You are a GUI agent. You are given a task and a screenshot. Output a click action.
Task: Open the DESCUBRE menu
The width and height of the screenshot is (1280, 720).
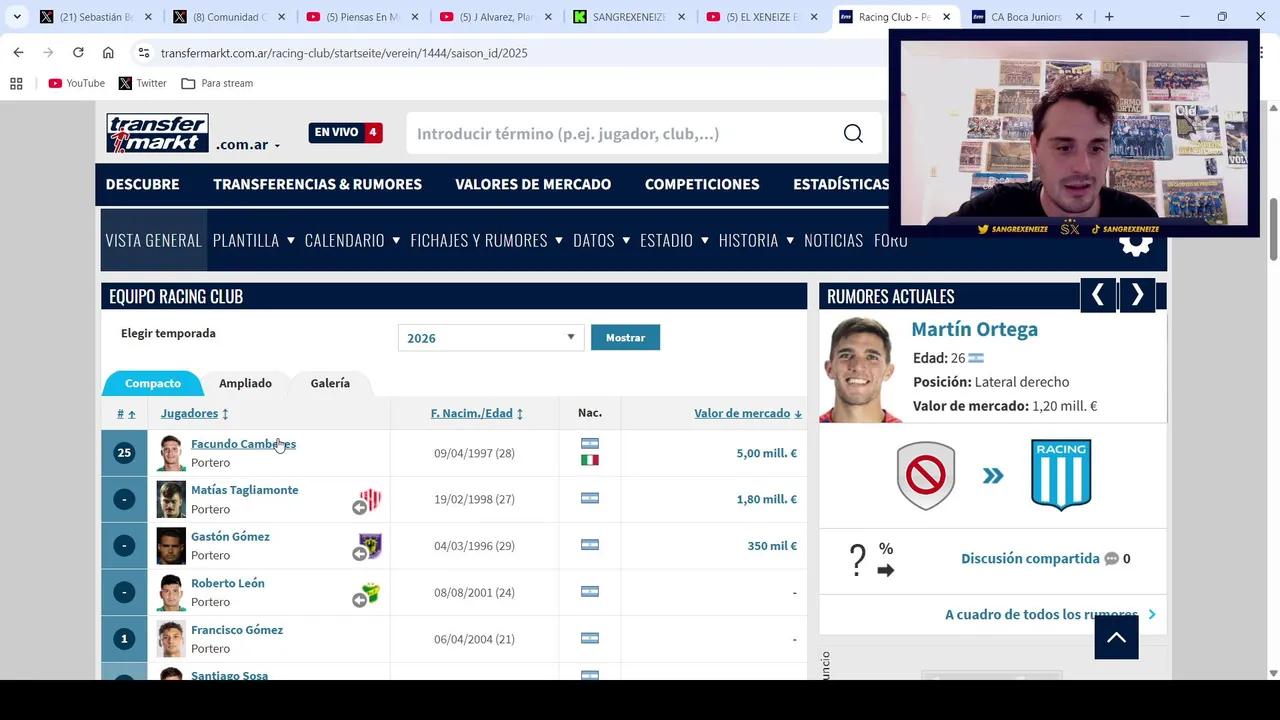143,184
